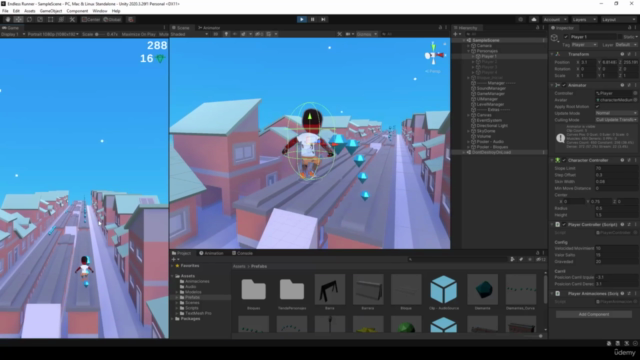Toggle scene lighting lightbulb icon
This screenshot has width=640, height=360.
[226, 34]
